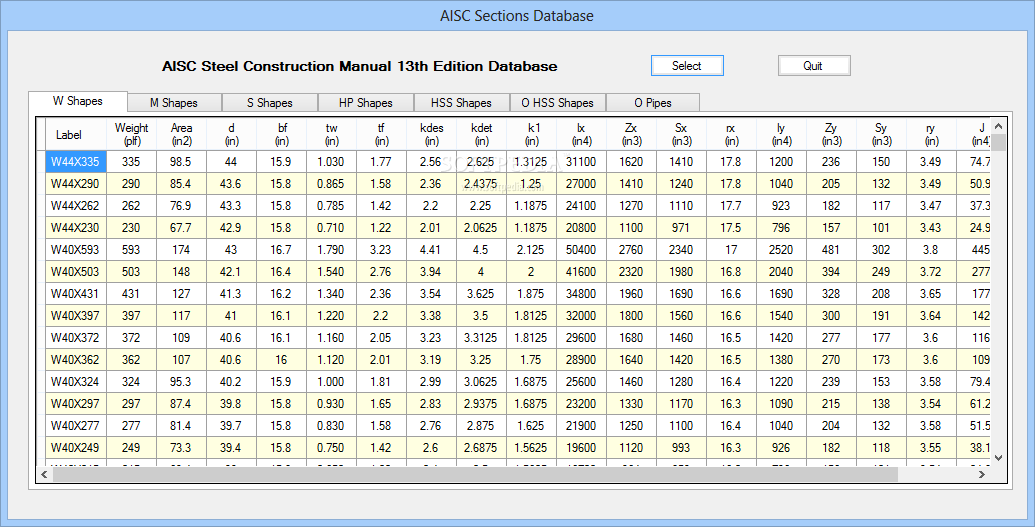The width and height of the screenshot is (1035, 527).
Task: Click row header selector of W44X335 row
Action: [x=41, y=162]
